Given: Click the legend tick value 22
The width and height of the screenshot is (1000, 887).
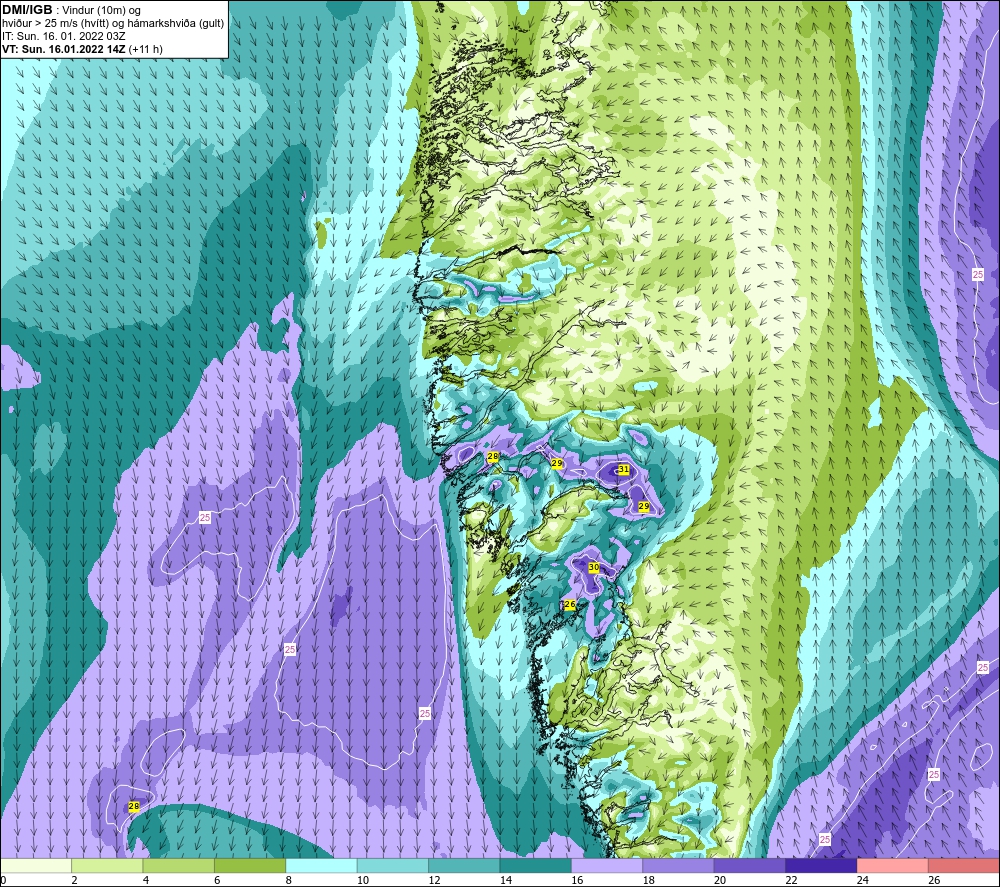Looking at the screenshot, I should pyautogui.click(x=791, y=880).
